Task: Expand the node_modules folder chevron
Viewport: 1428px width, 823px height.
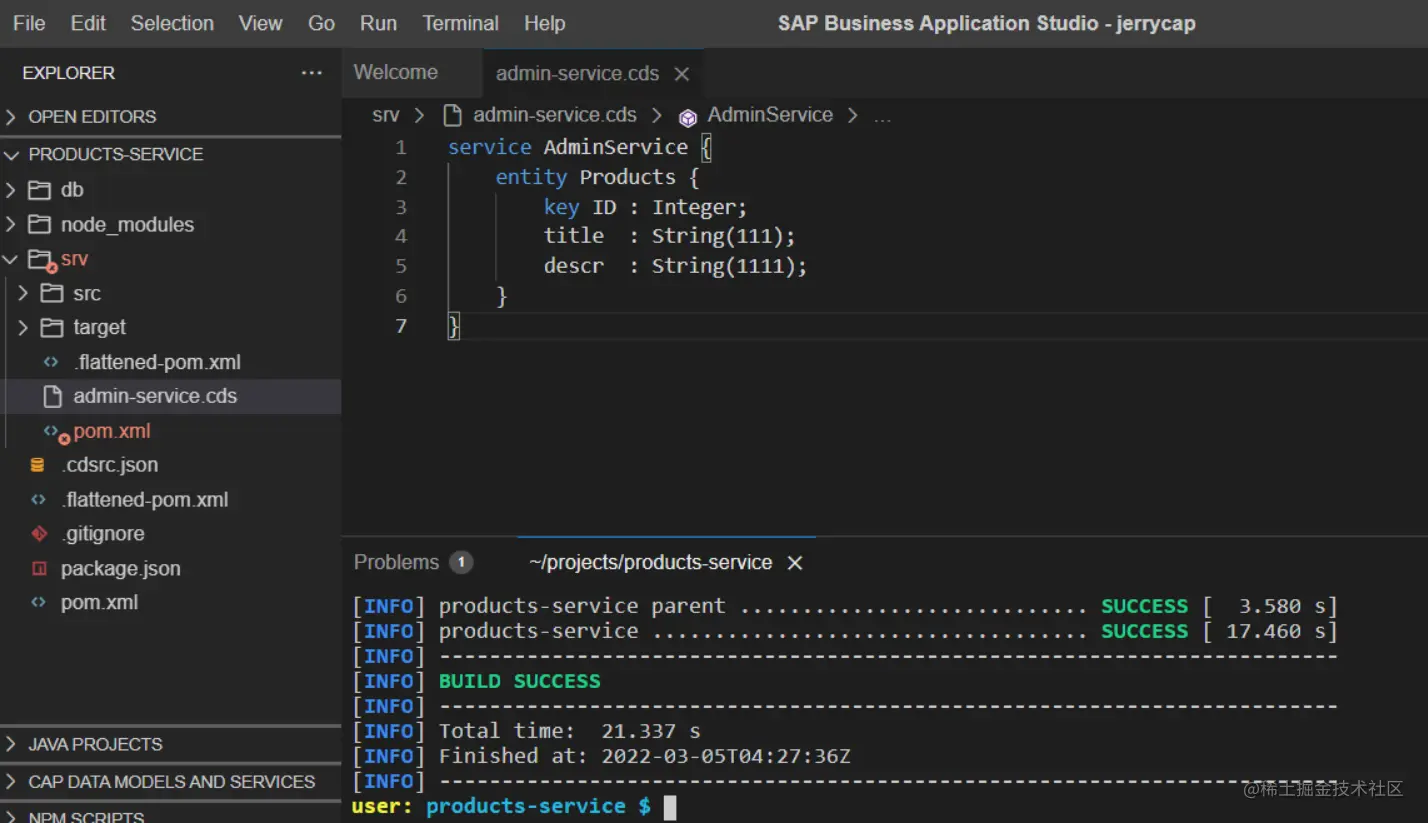Action: click(x=11, y=224)
